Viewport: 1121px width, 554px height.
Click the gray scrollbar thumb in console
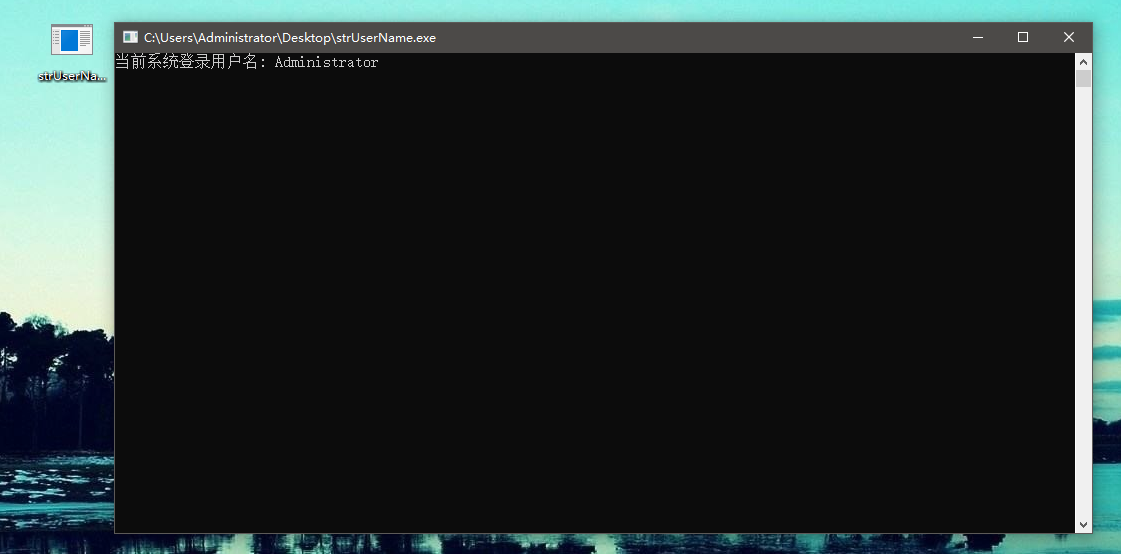click(1083, 78)
